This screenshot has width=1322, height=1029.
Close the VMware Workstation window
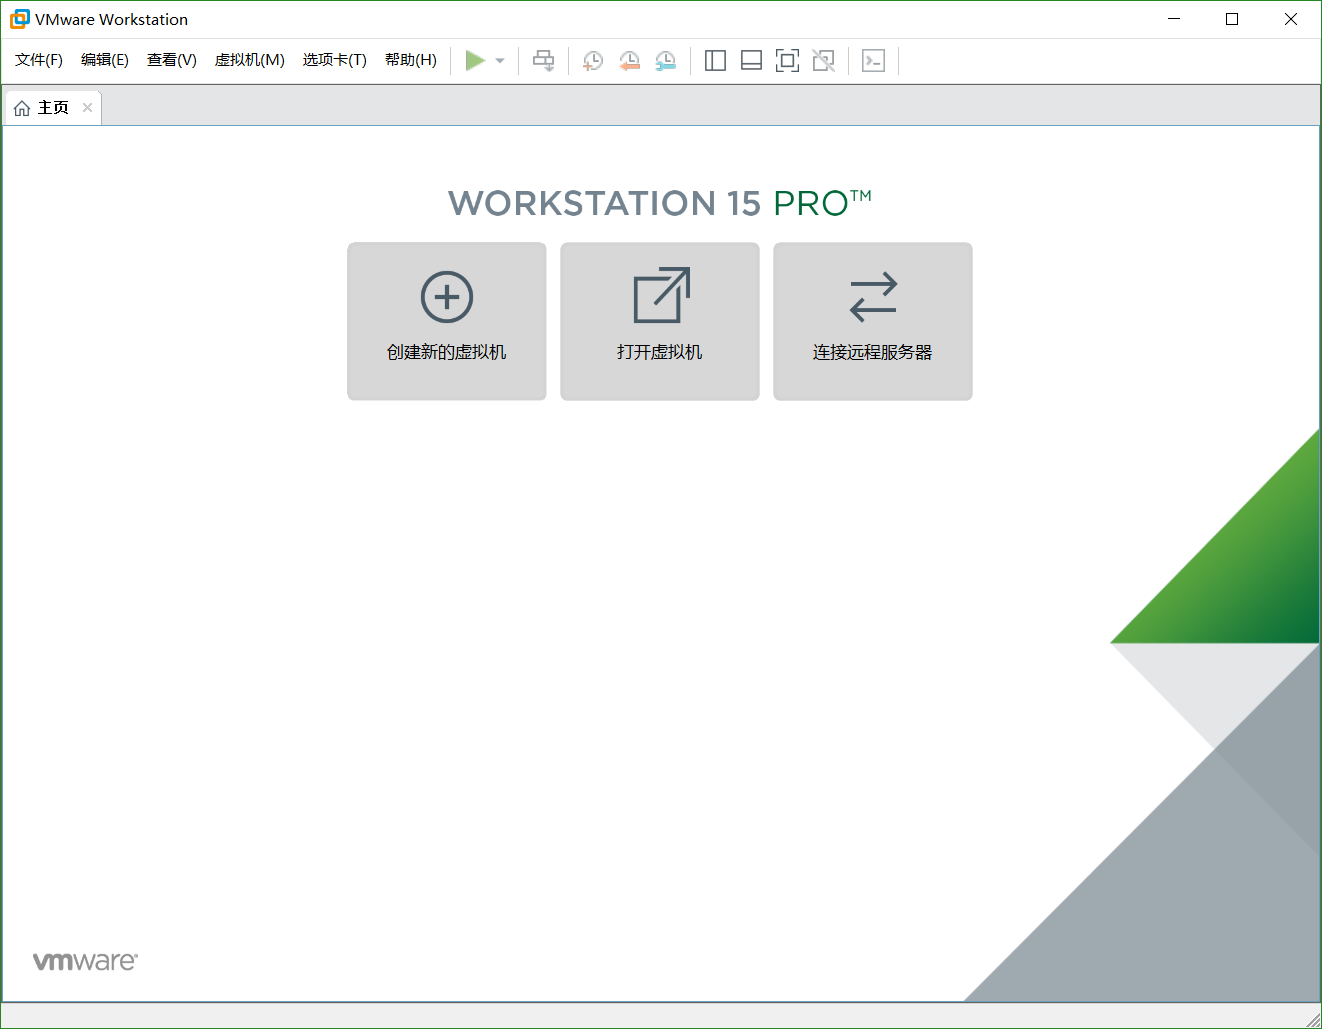(x=1291, y=19)
